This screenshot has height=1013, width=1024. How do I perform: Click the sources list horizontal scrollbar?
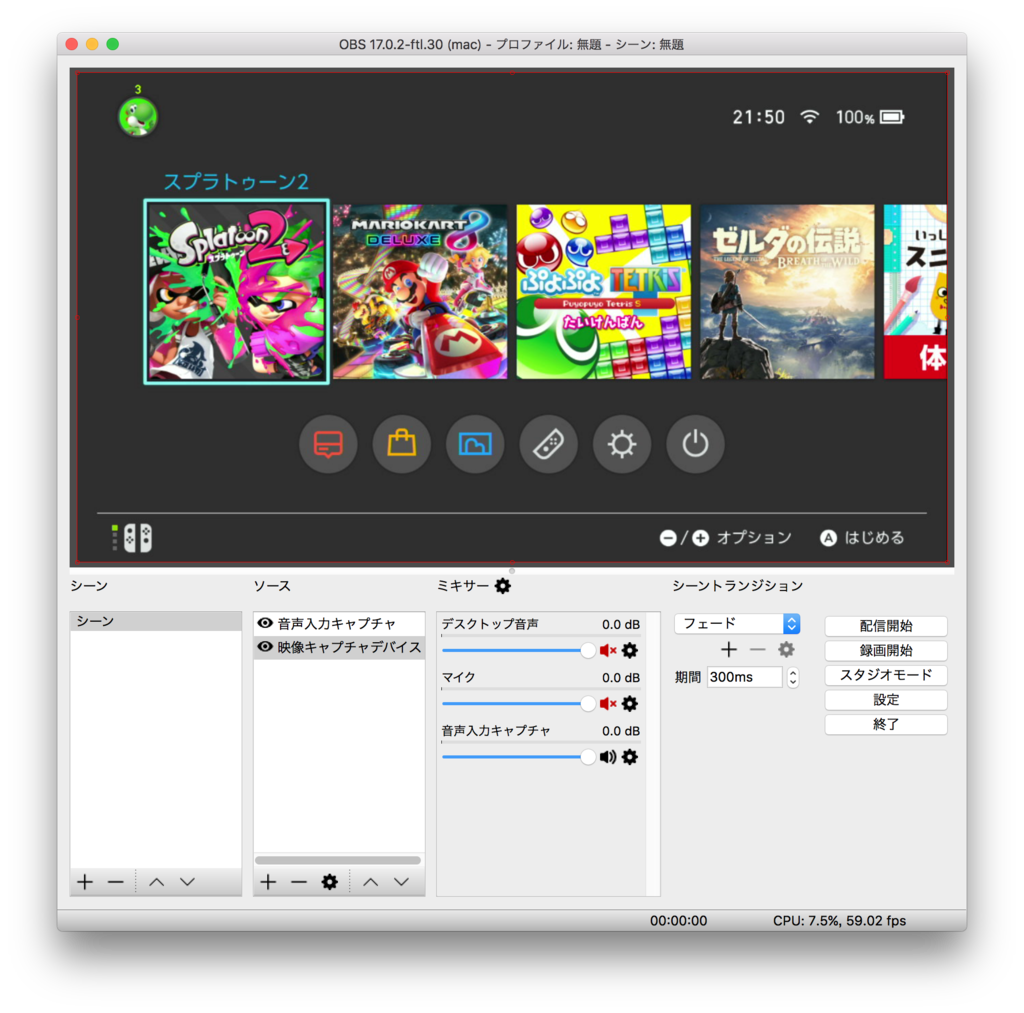pyautogui.click(x=338, y=860)
